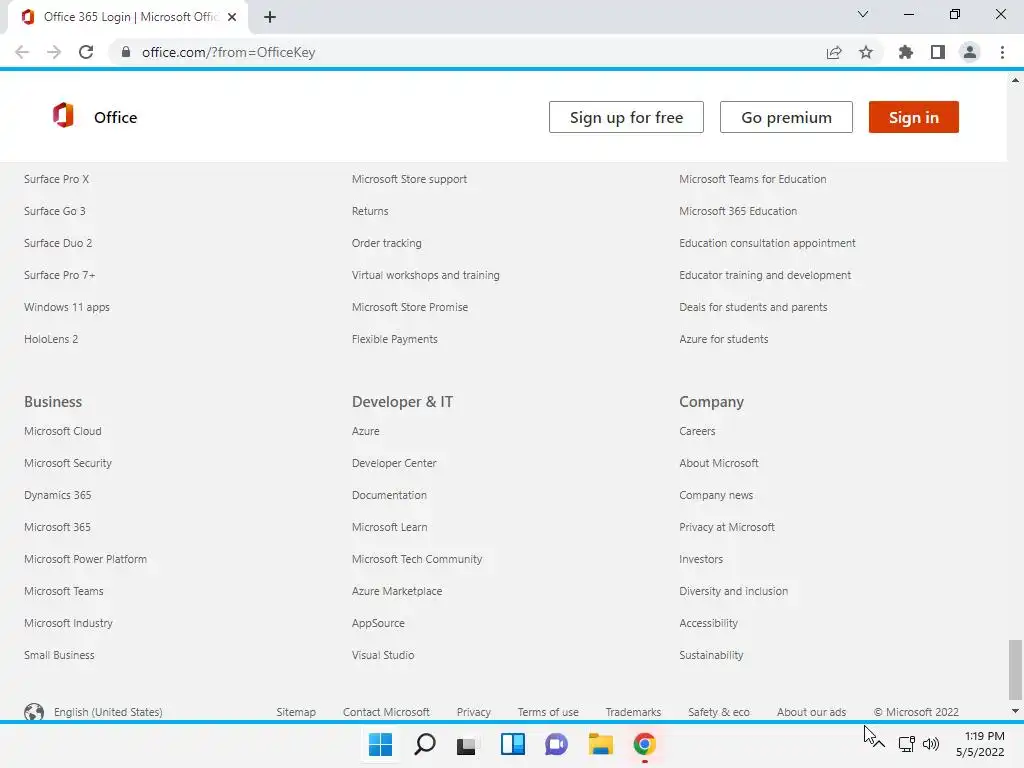Open the share page icon
The height and width of the screenshot is (768, 1024).
834,52
